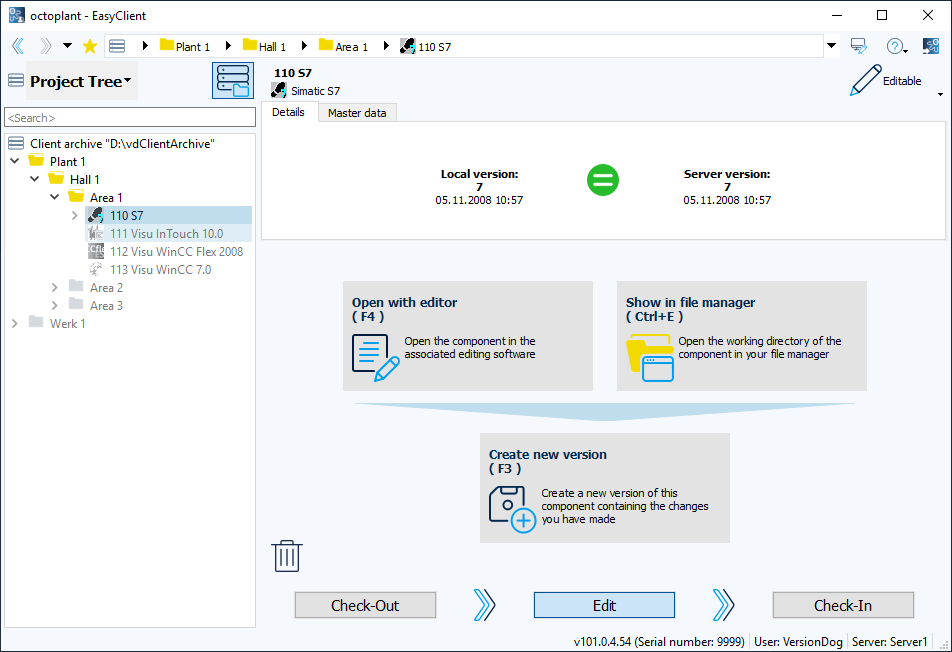This screenshot has height=652, width=952.
Task: Click the octoplant logo icon top right
Action: point(931,45)
